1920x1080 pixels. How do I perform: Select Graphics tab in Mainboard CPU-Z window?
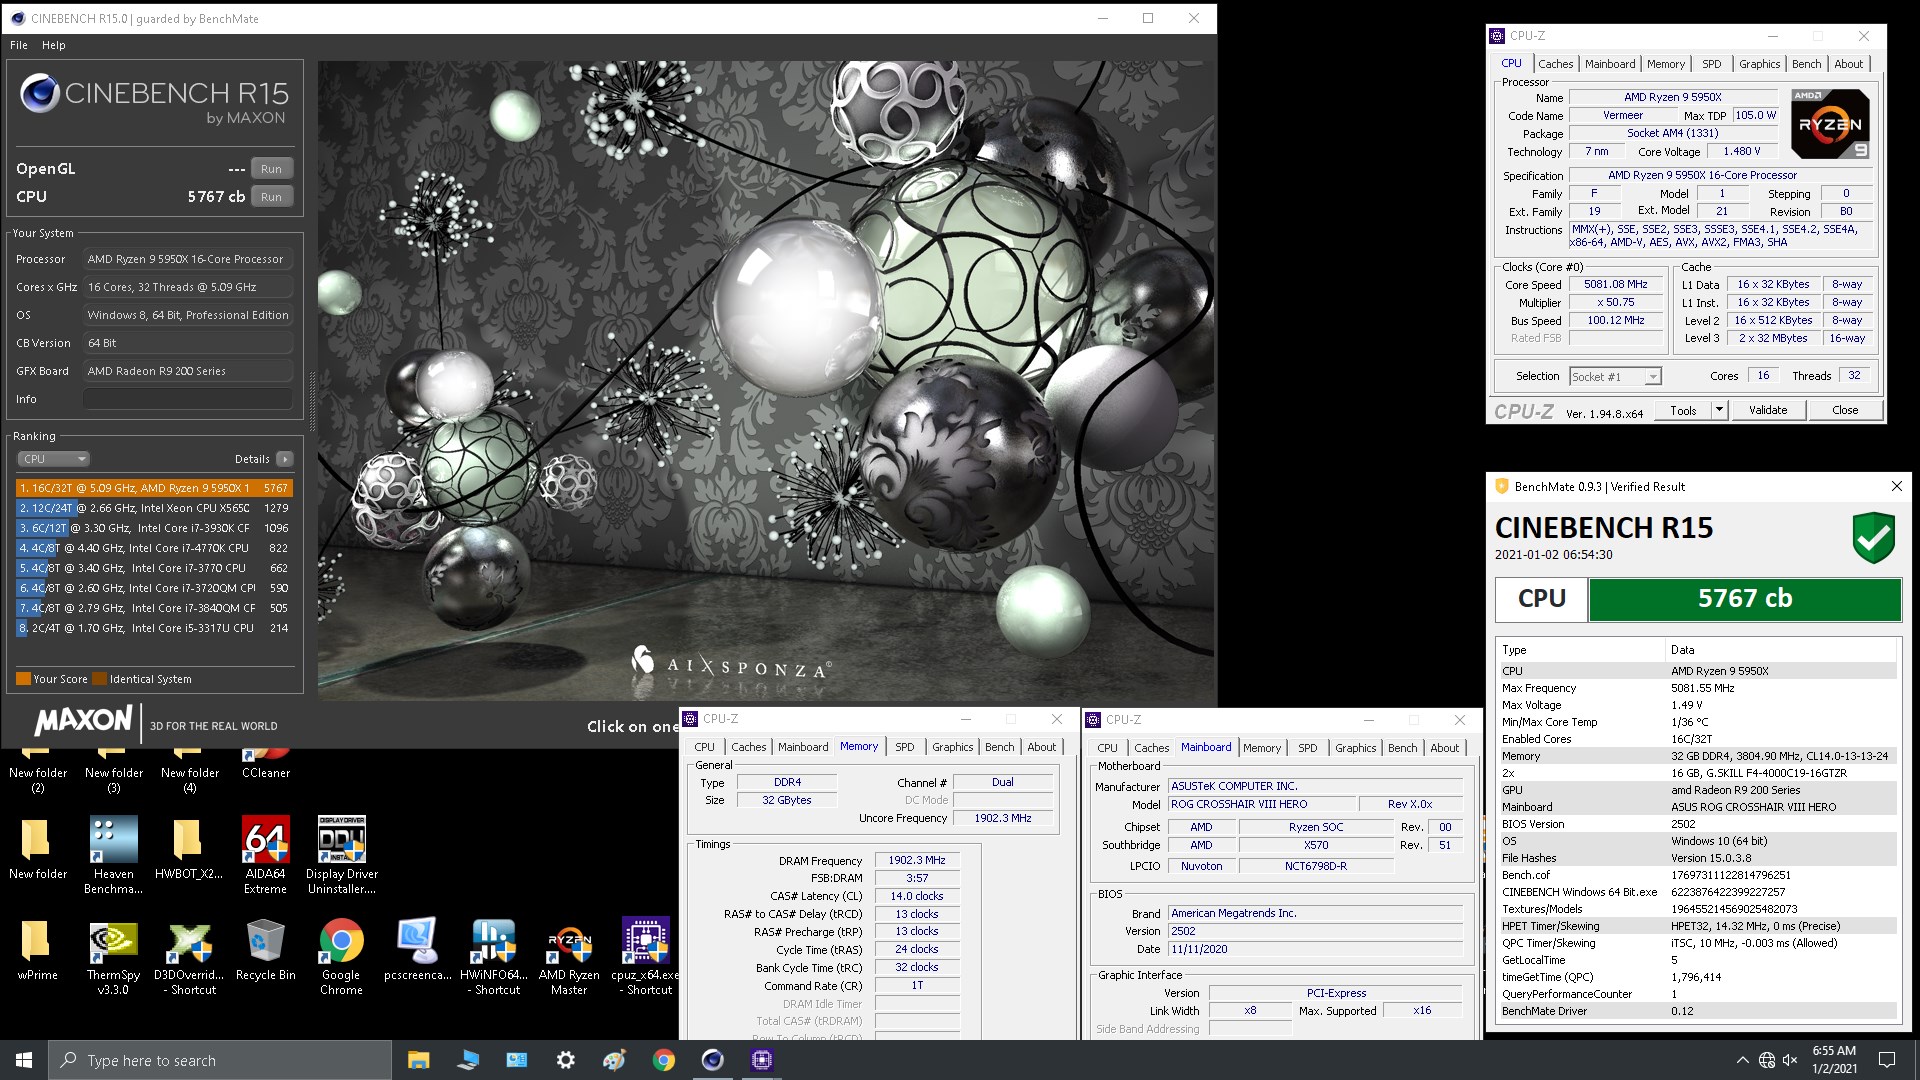click(x=1355, y=748)
